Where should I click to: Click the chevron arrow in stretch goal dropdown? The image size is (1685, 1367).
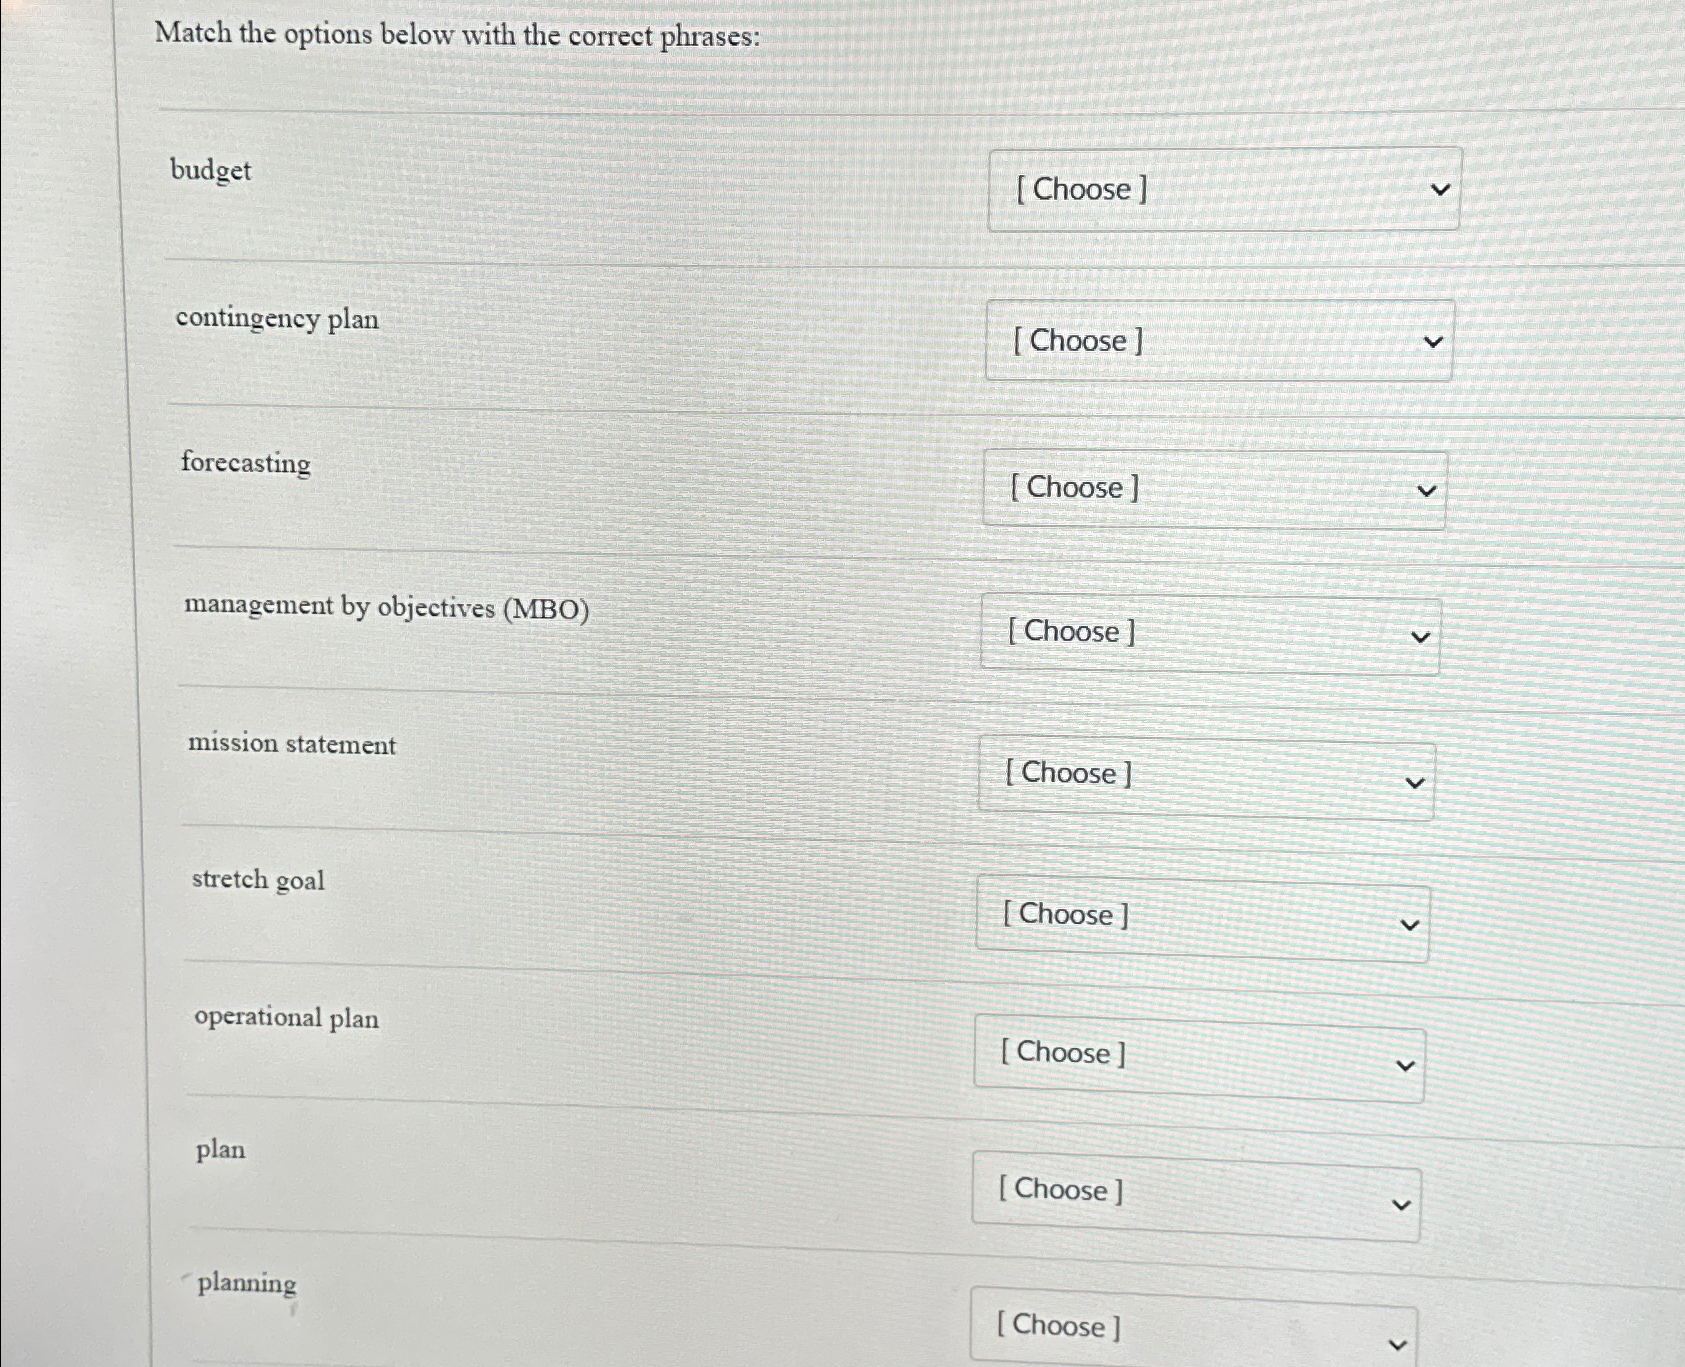1409,925
